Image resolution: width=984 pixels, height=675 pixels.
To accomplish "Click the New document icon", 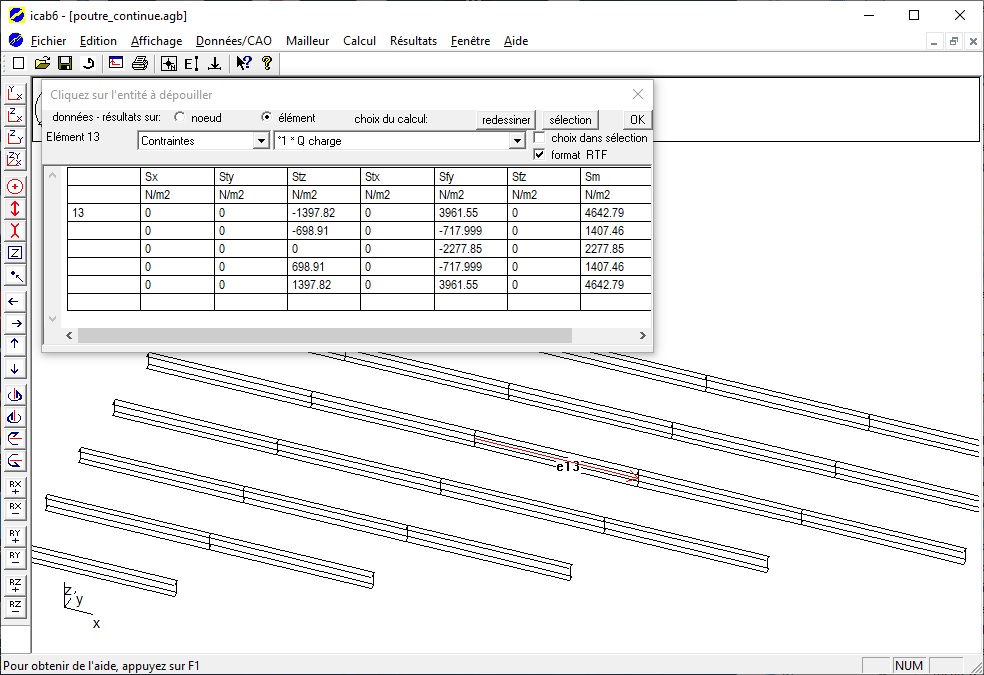I will click(x=18, y=63).
